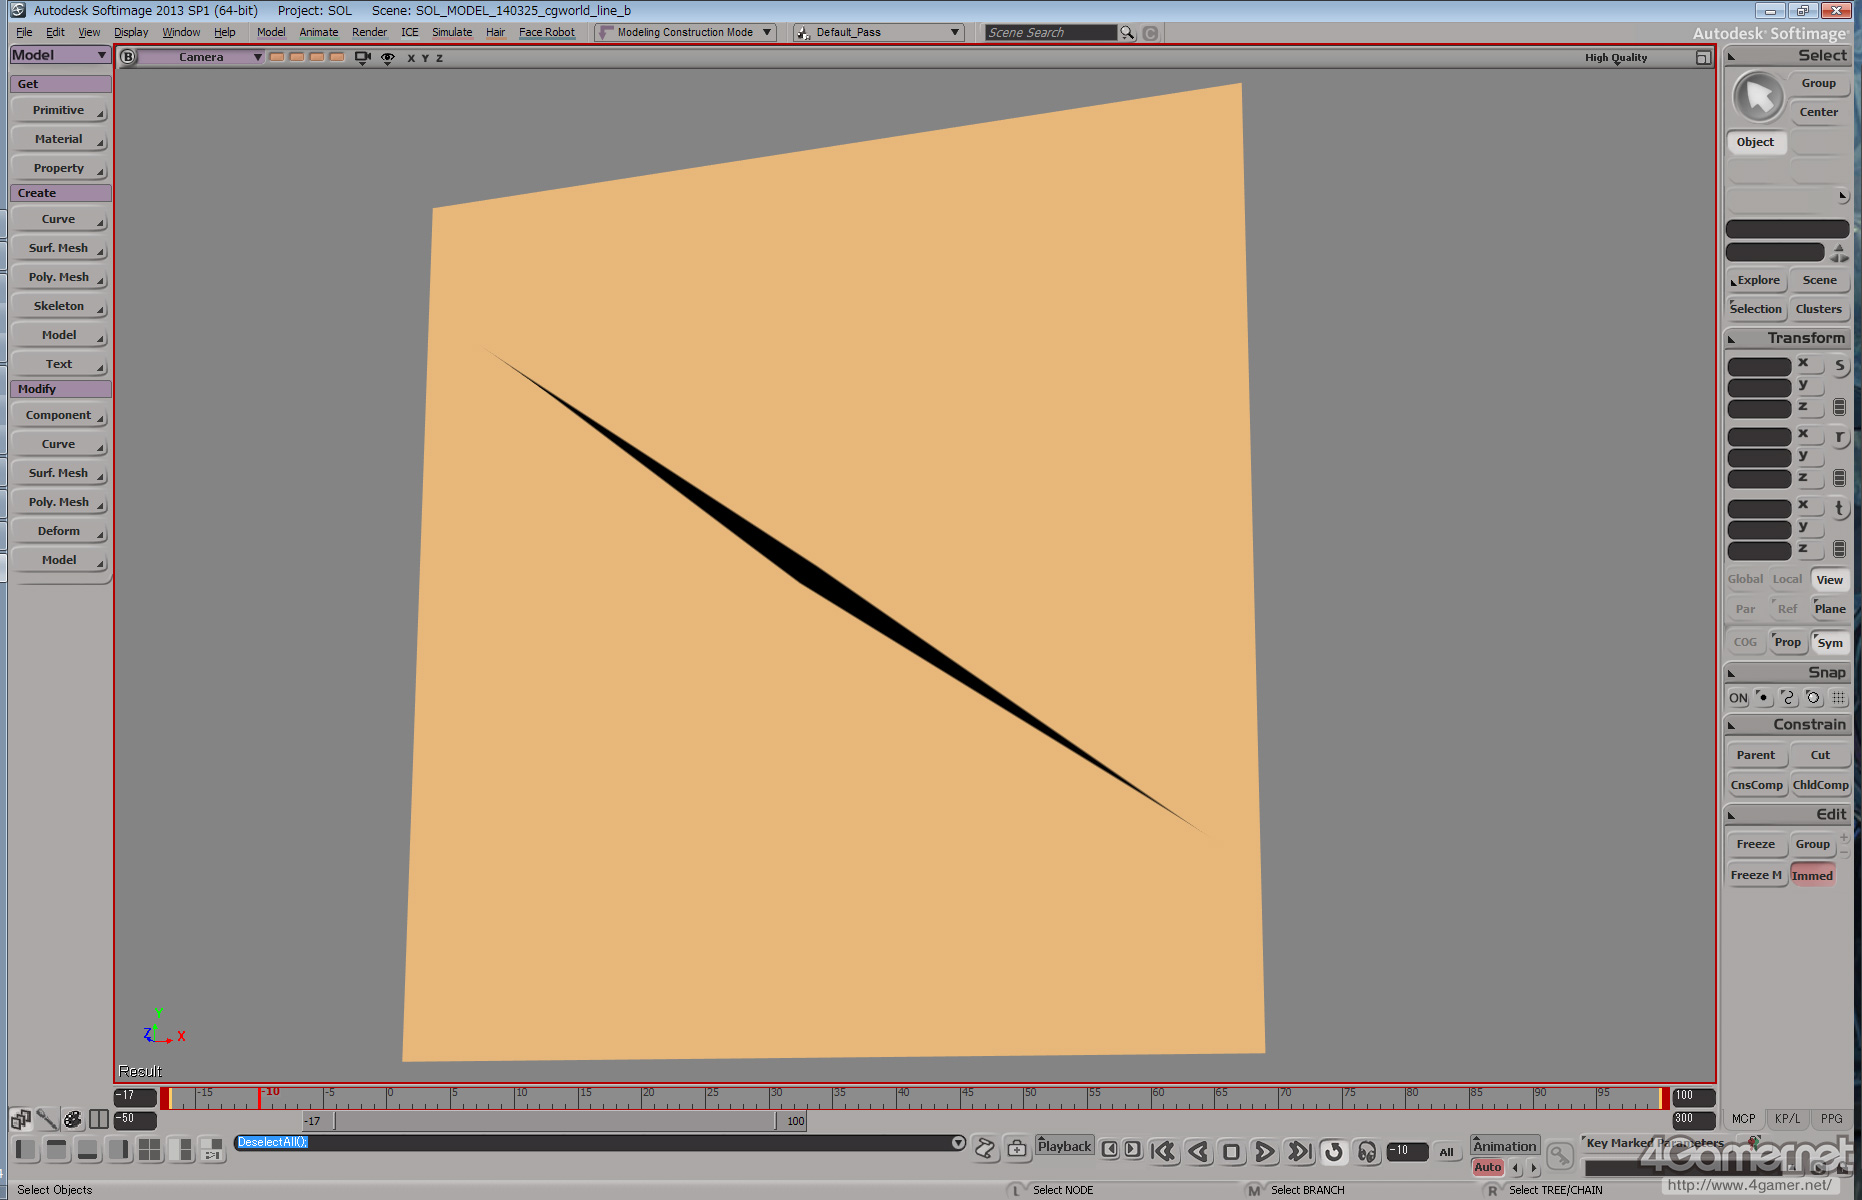Viewport: 1862px width, 1200px height.
Task: Click the snap to points icon
Action: pos(1764,698)
